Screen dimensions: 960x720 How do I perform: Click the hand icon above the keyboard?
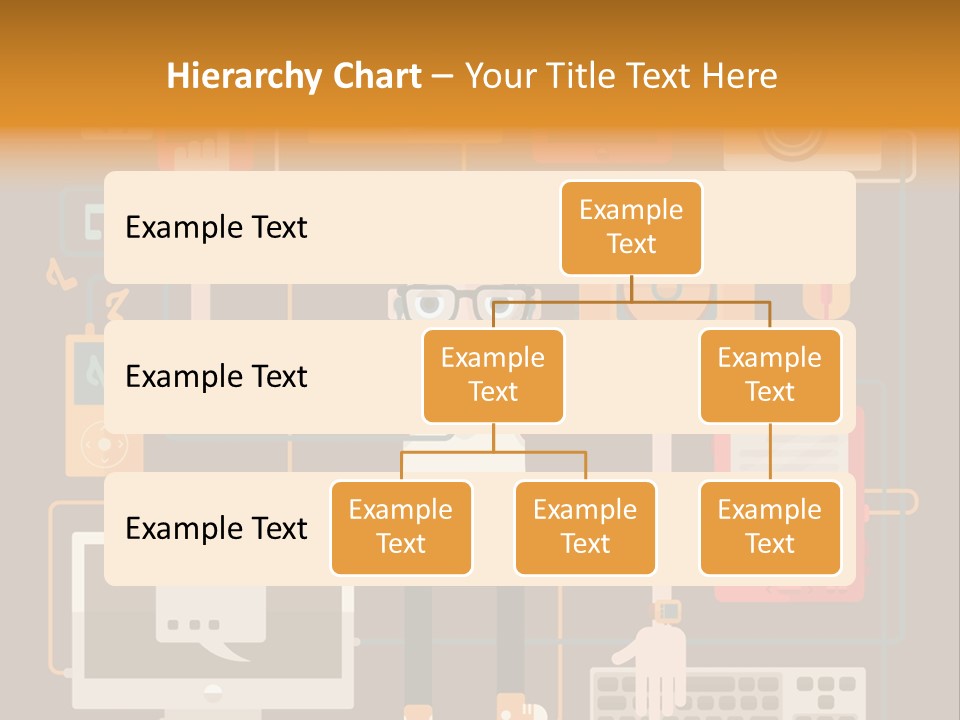coord(652,662)
